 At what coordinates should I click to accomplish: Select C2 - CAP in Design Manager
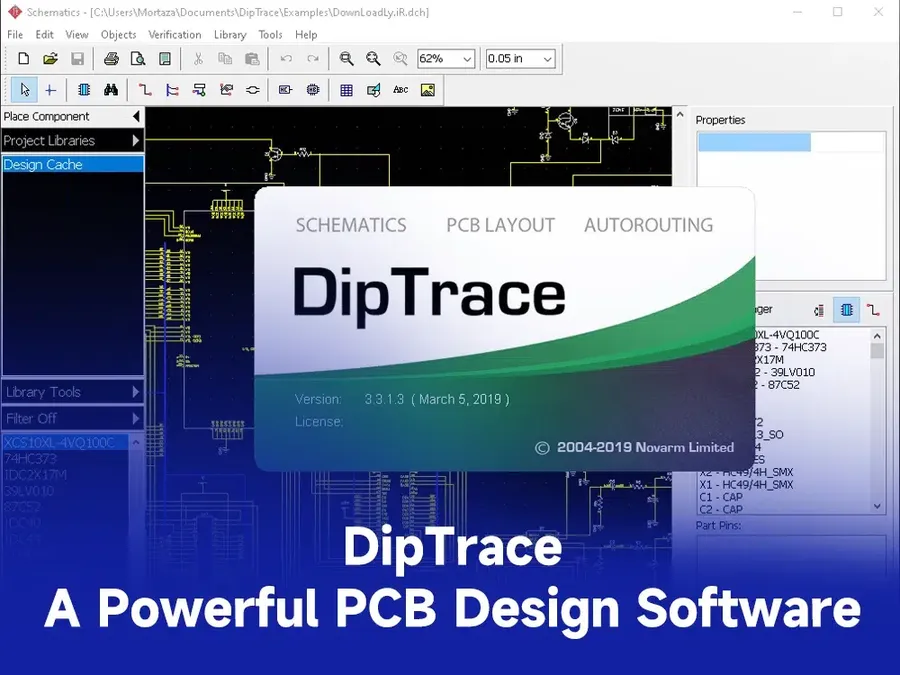(x=721, y=510)
